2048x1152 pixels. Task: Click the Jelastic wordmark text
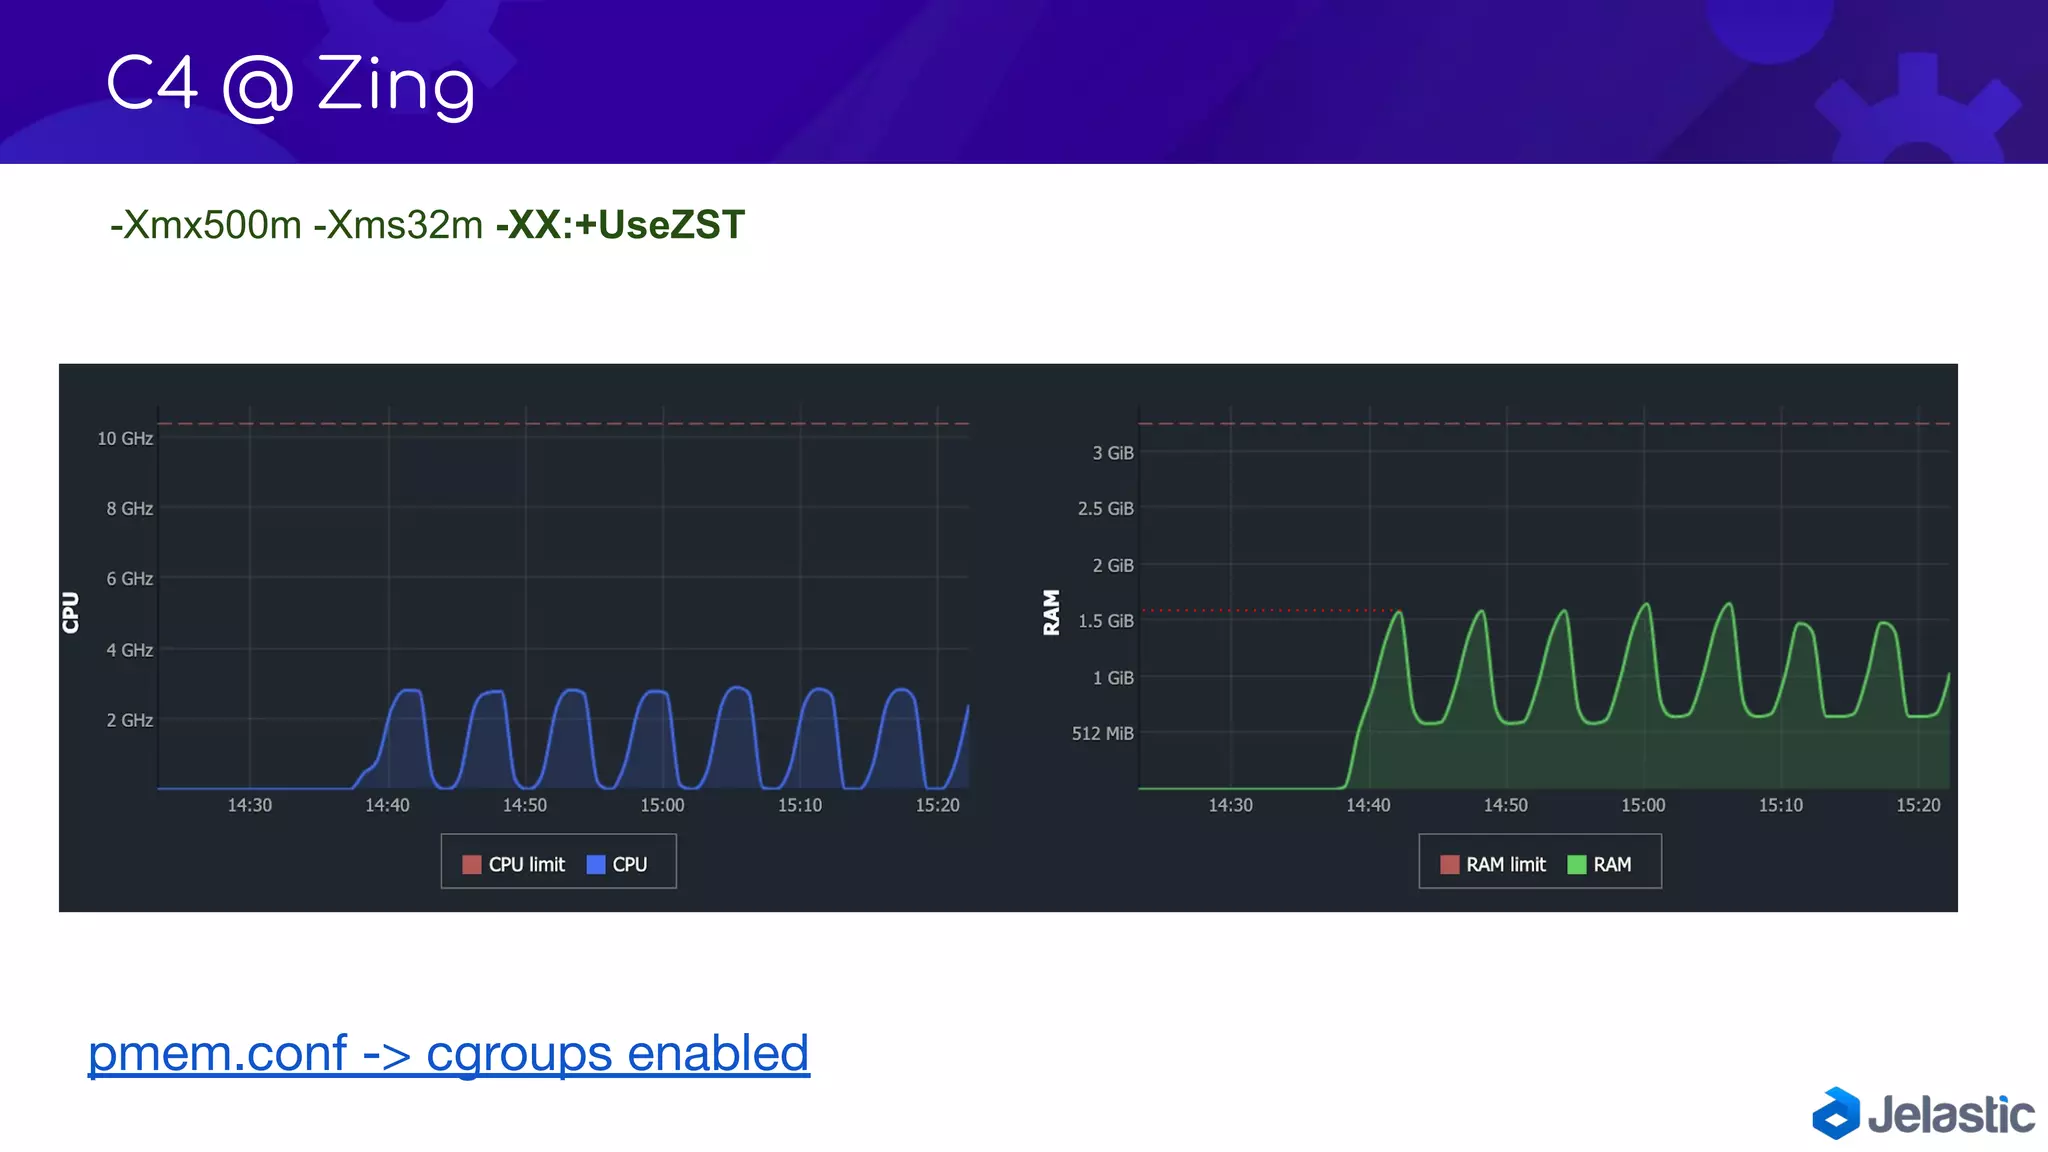click(1951, 1114)
